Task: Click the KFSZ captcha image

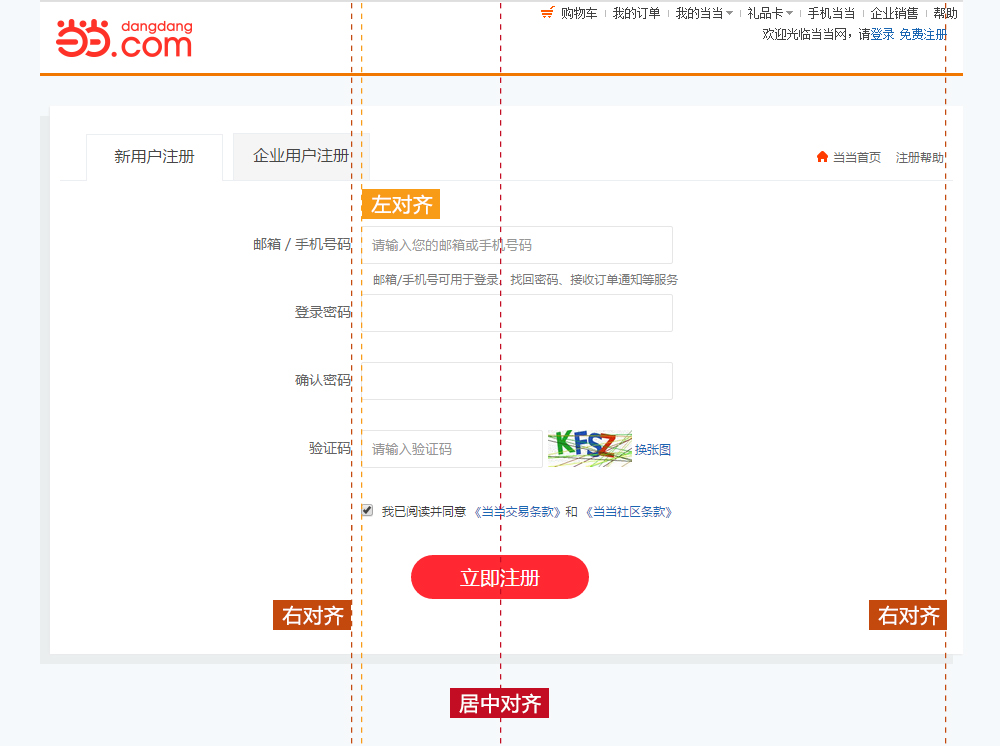Action: pos(588,449)
